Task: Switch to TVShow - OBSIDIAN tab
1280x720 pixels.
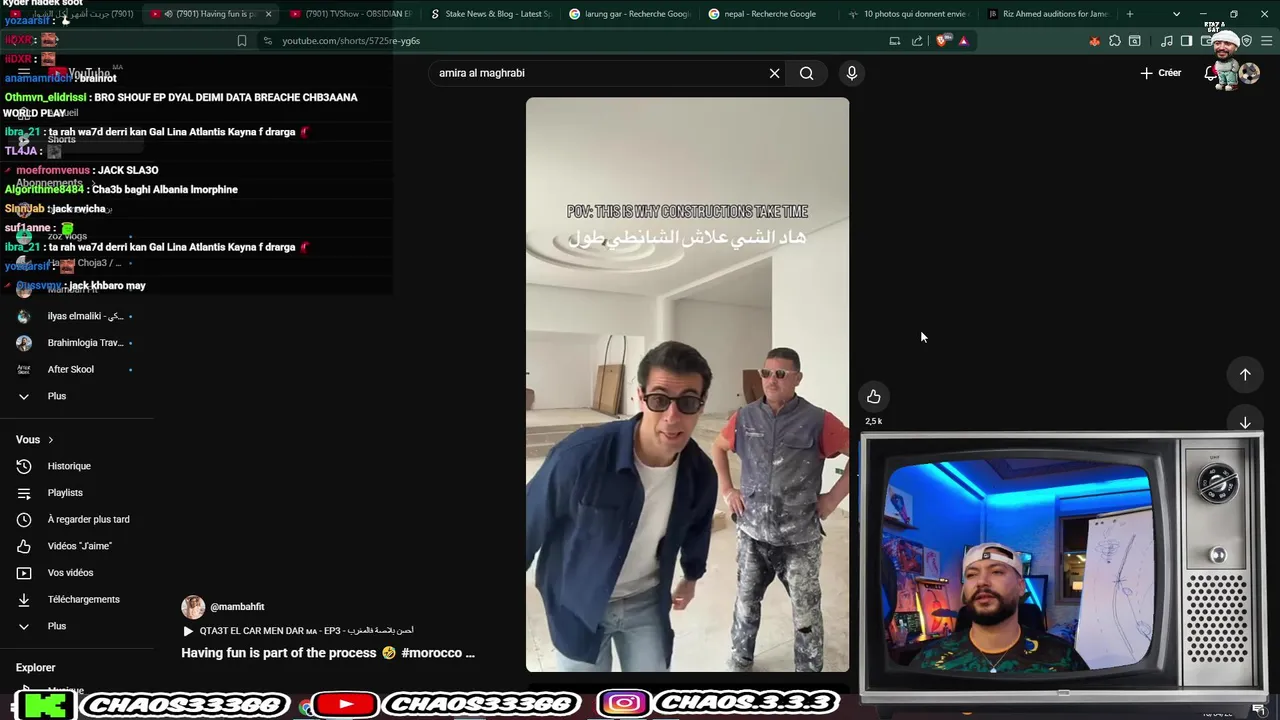Action: click(x=350, y=14)
